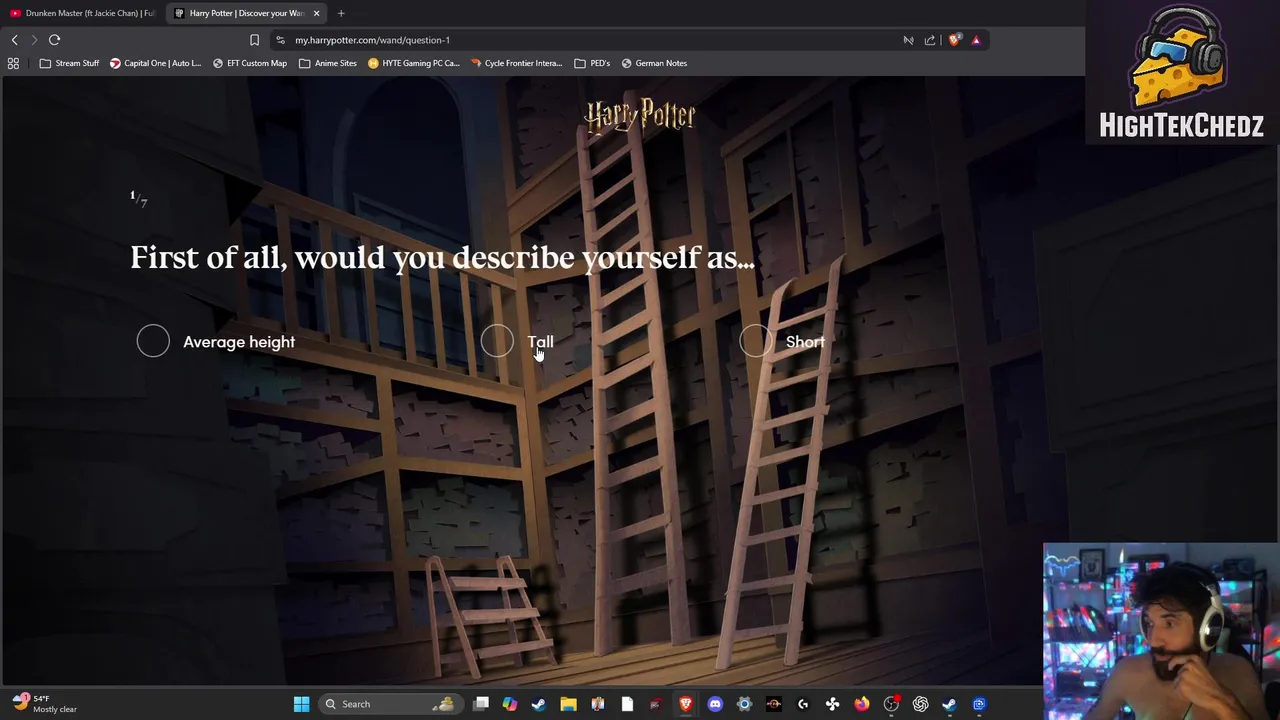Launch Copilot from the taskbar
The height and width of the screenshot is (720, 1280).
click(510, 704)
